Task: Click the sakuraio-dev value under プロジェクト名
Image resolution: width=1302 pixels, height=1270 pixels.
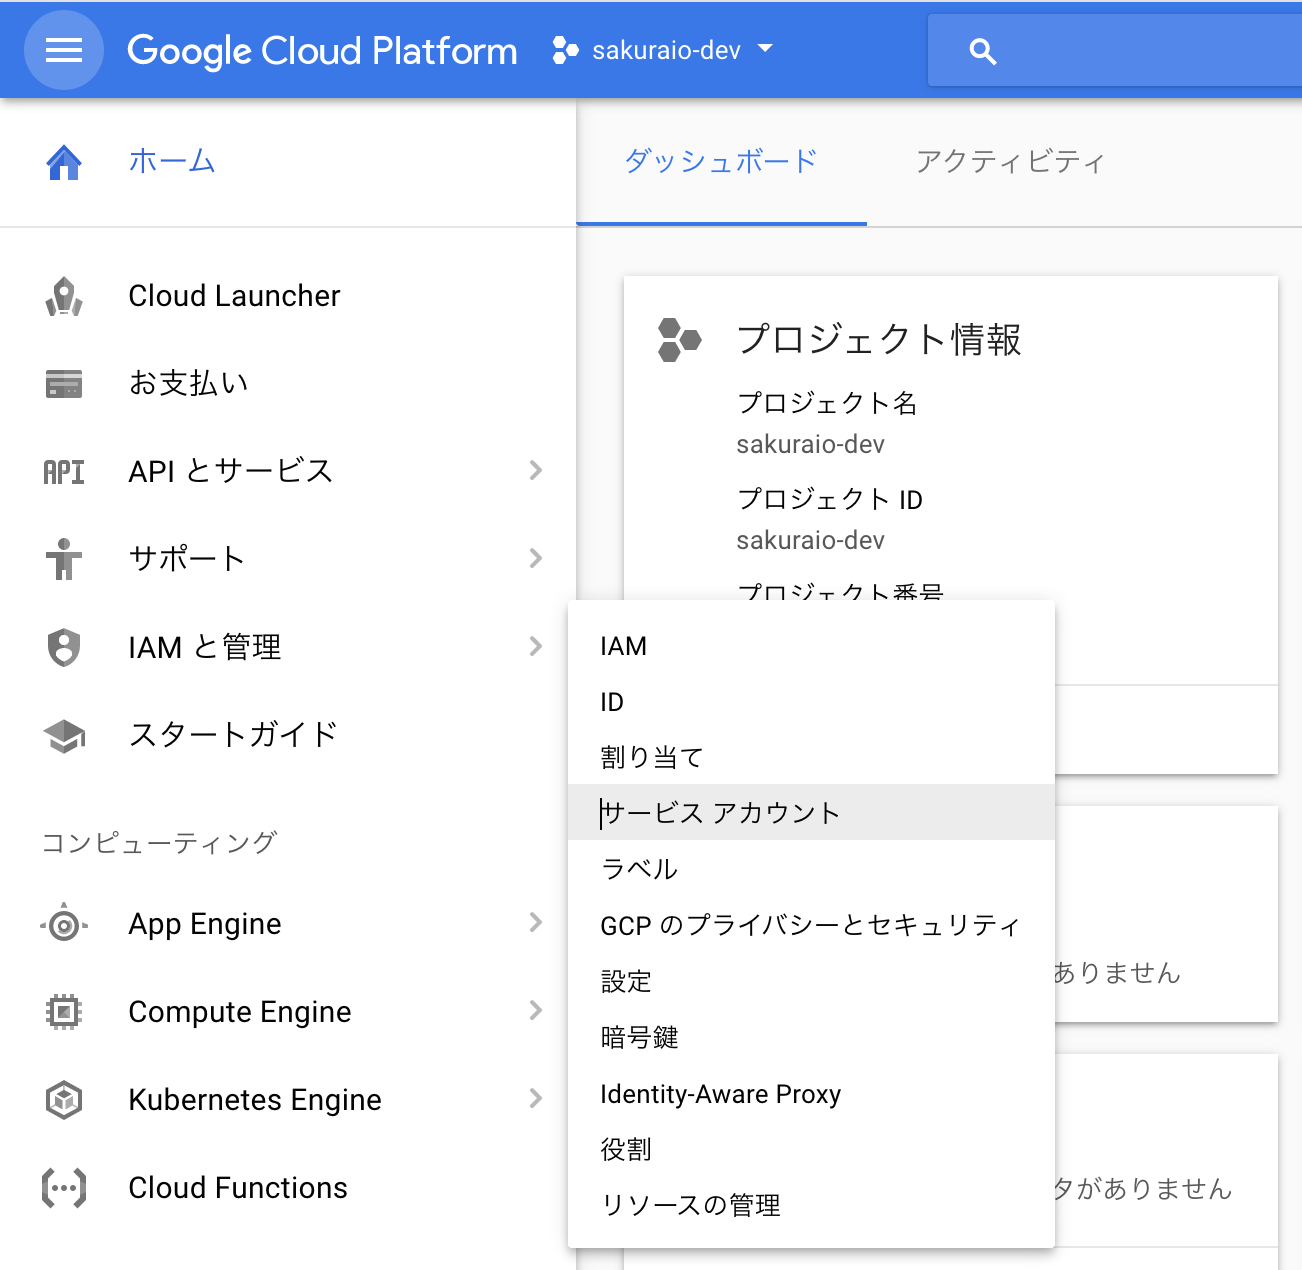Action: click(x=811, y=444)
